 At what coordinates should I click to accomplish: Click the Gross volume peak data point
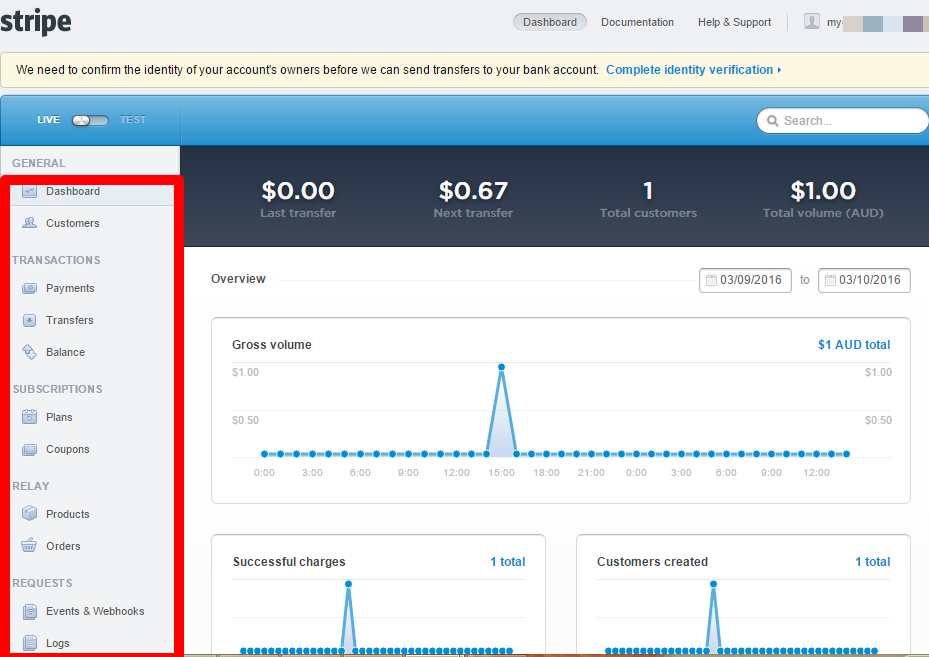501,367
